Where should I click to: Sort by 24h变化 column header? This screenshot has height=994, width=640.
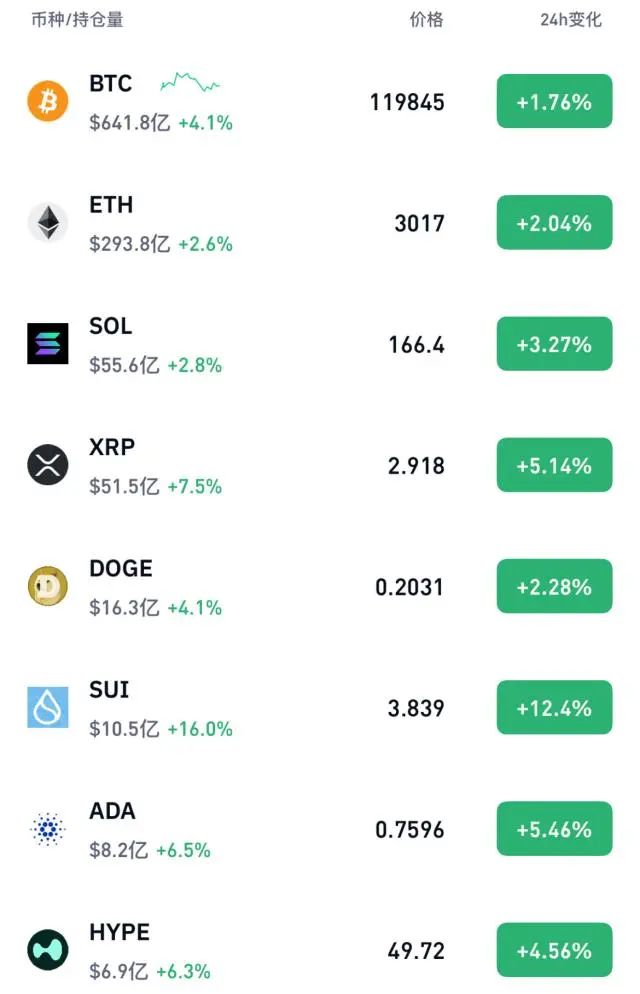coord(571,20)
